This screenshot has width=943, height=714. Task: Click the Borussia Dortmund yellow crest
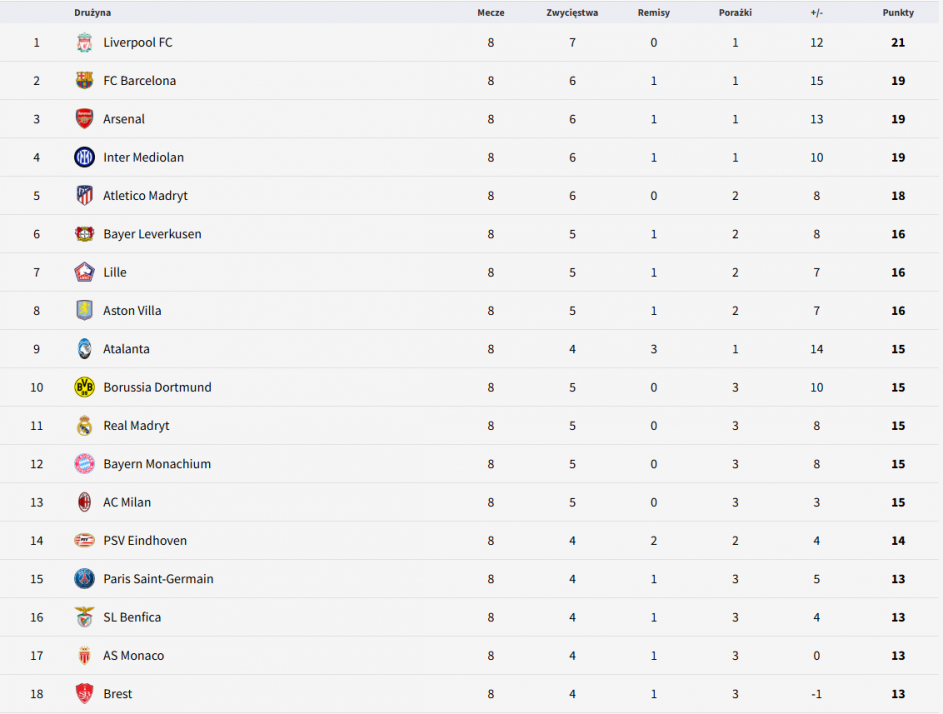coord(85,387)
